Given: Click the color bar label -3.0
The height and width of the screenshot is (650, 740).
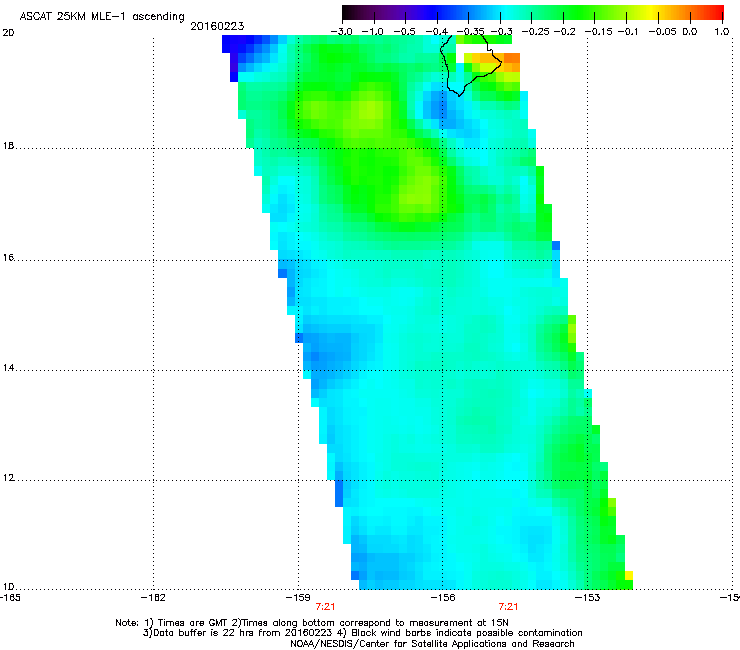Looking at the screenshot, I should [x=341, y=32].
